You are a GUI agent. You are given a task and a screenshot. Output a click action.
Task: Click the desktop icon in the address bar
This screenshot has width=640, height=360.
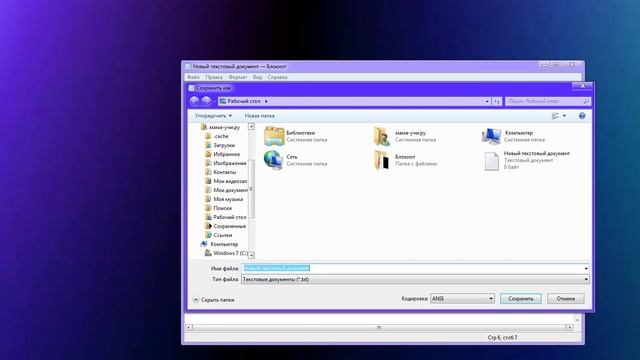(222, 101)
